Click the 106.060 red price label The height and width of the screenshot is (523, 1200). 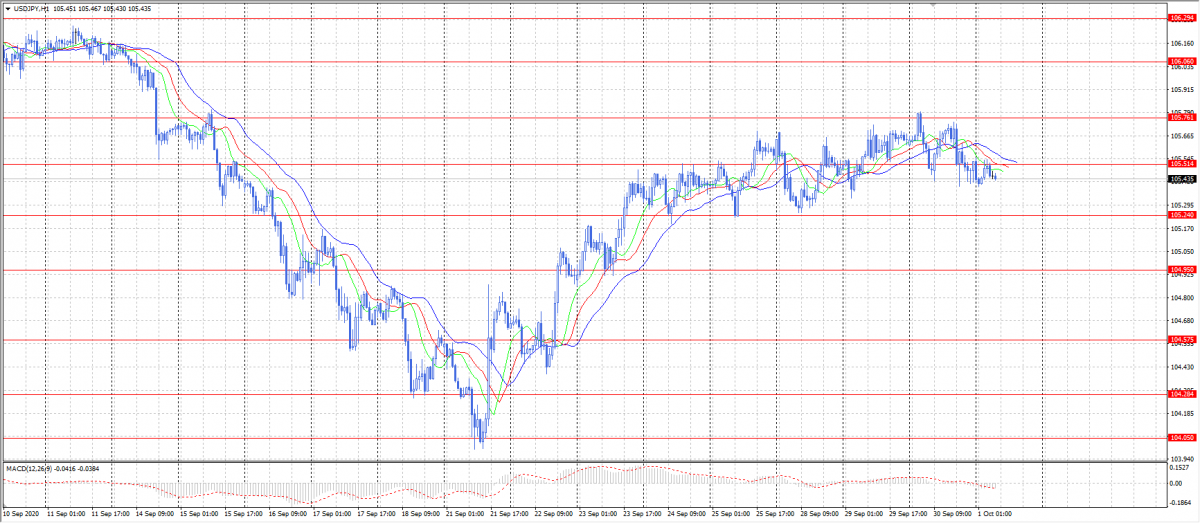click(1182, 61)
